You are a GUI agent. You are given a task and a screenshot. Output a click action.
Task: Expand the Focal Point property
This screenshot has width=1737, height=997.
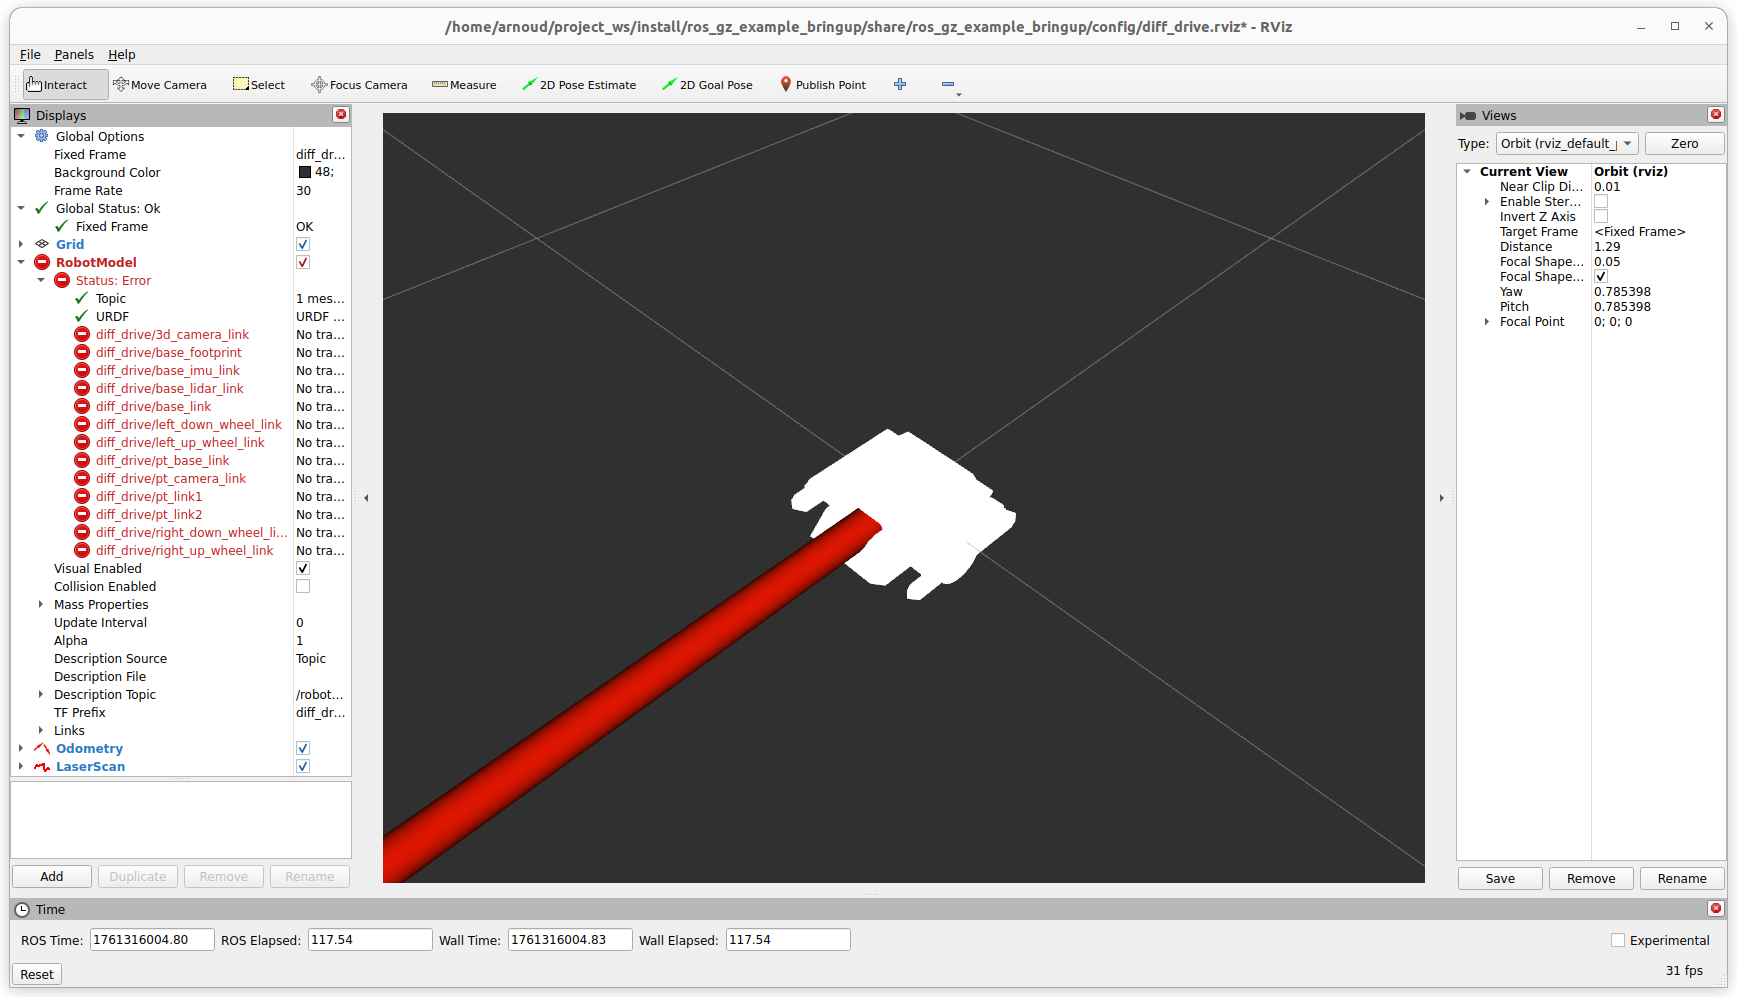(x=1487, y=322)
